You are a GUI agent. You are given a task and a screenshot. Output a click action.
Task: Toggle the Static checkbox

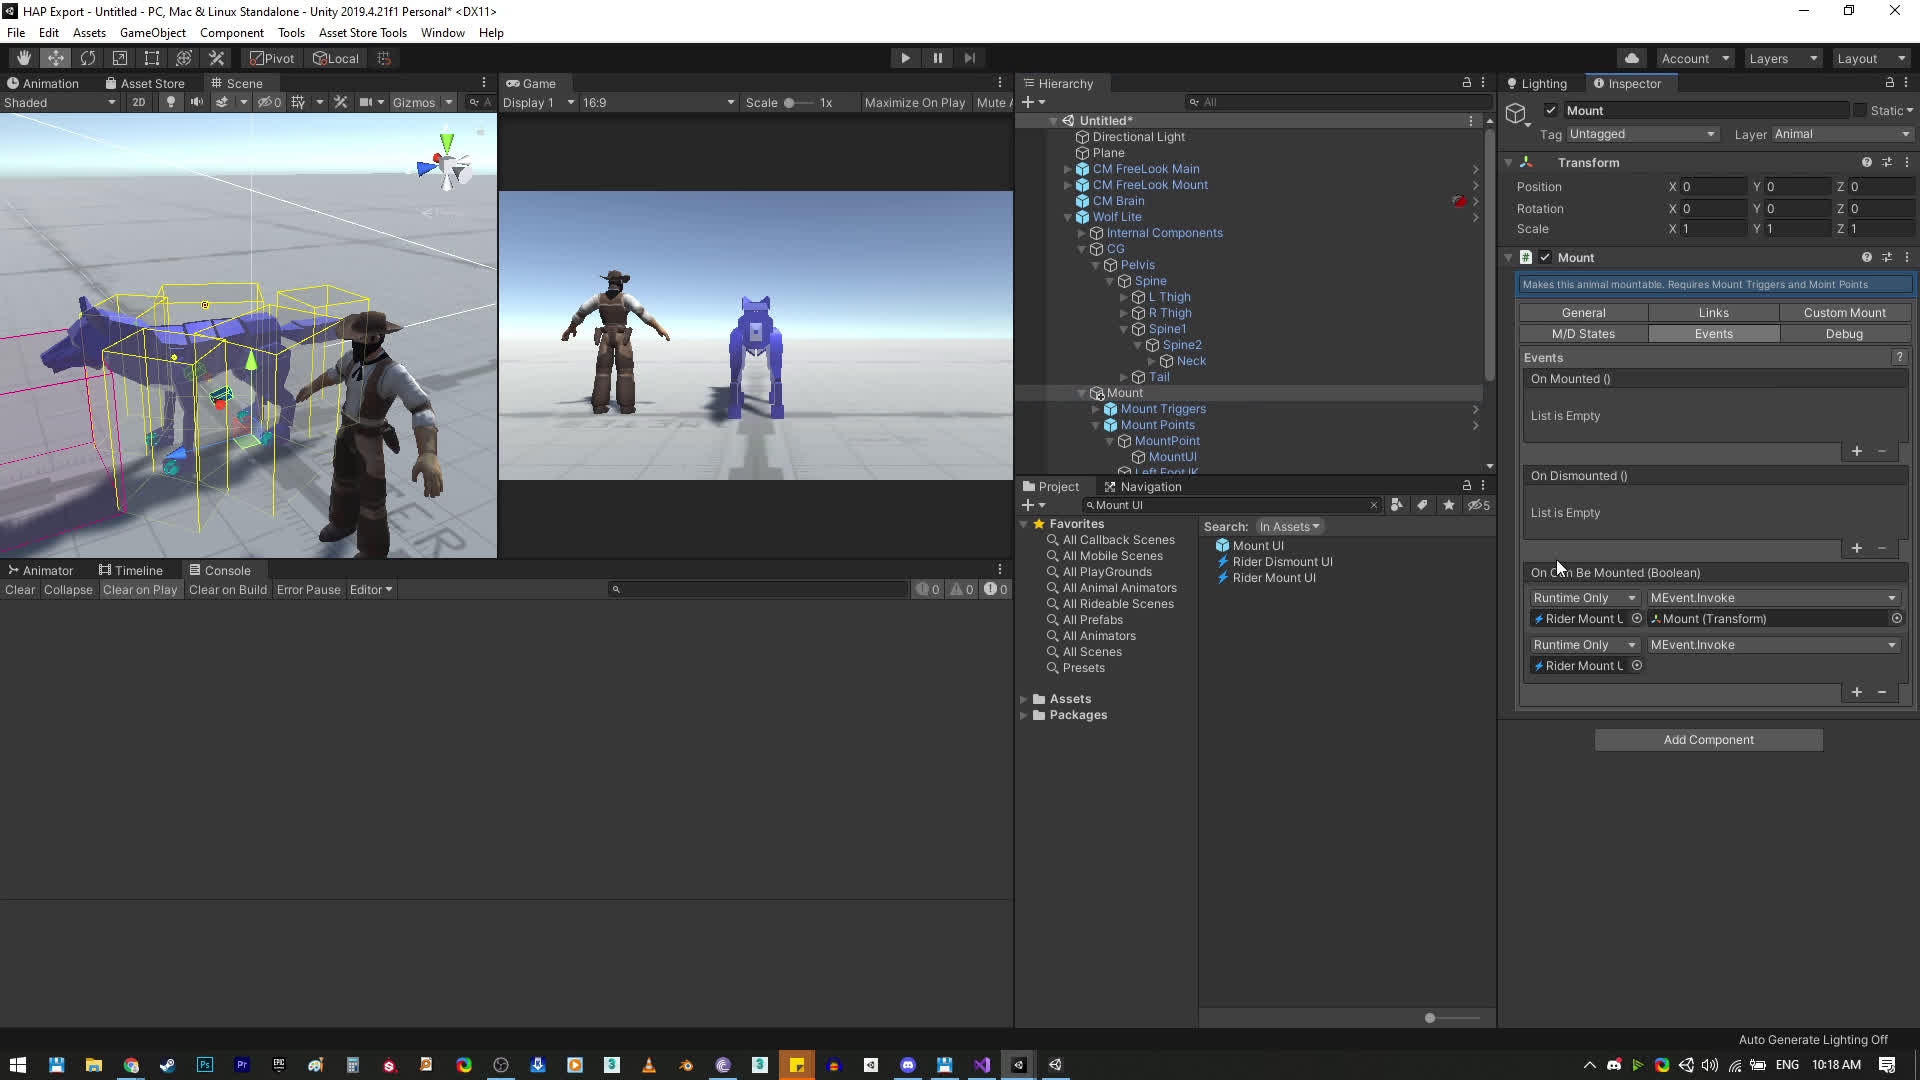(x=1859, y=110)
